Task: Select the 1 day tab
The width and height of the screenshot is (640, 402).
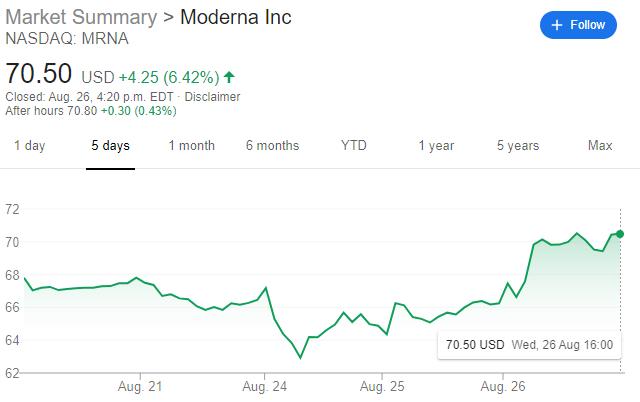Action: point(29,146)
